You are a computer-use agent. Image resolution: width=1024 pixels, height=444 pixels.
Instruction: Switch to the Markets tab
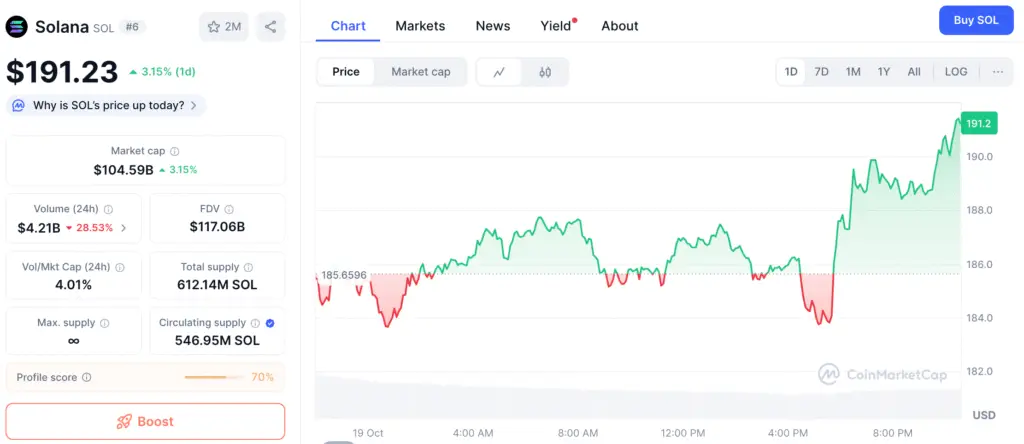pyautogui.click(x=420, y=26)
